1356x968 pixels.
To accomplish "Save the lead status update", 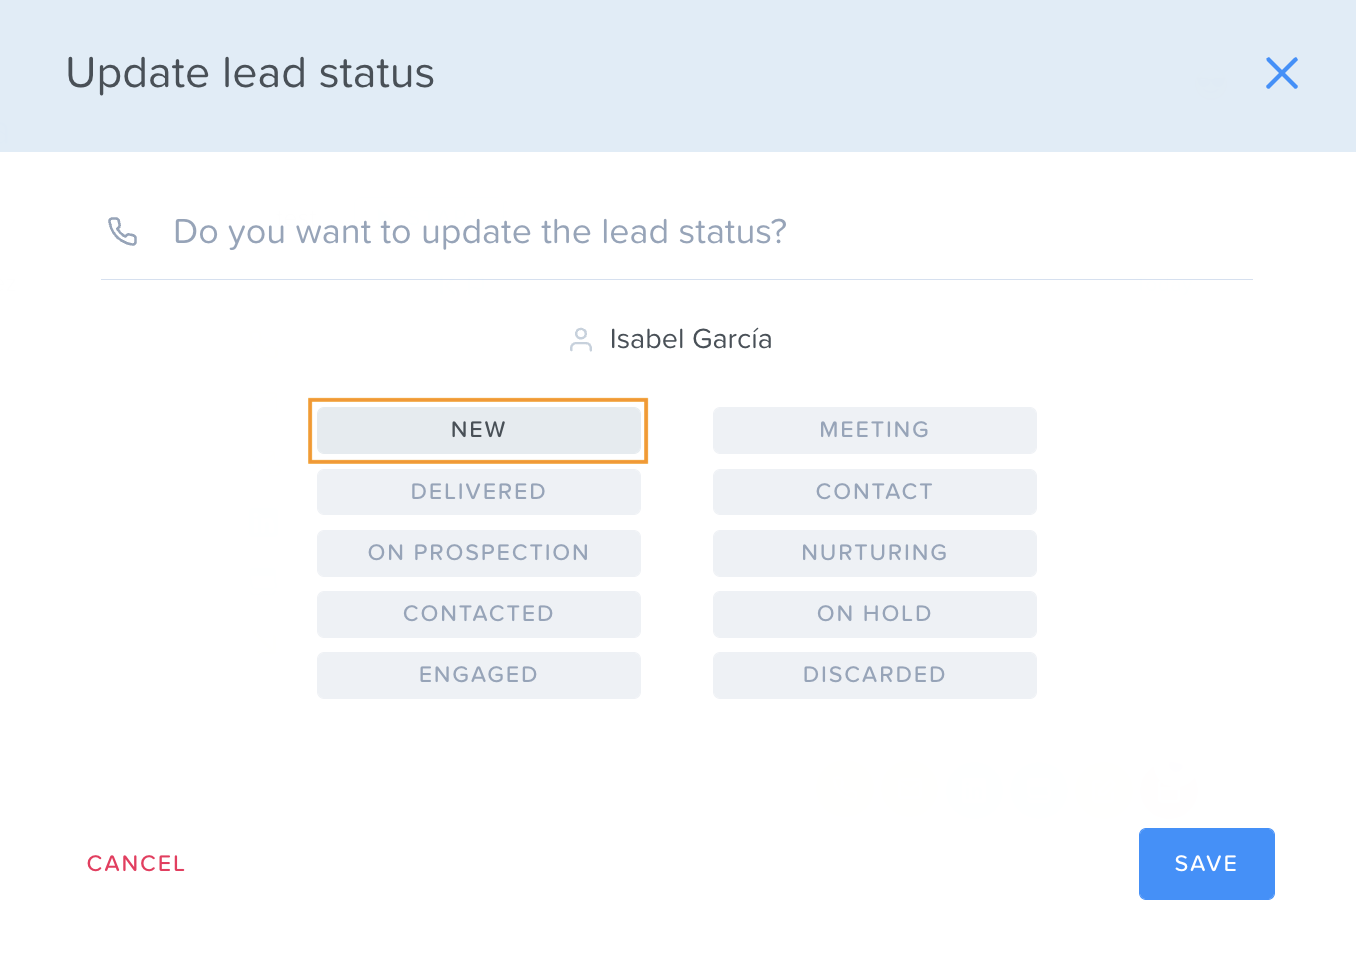I will pyautogui.click(x=1206, y=864).
